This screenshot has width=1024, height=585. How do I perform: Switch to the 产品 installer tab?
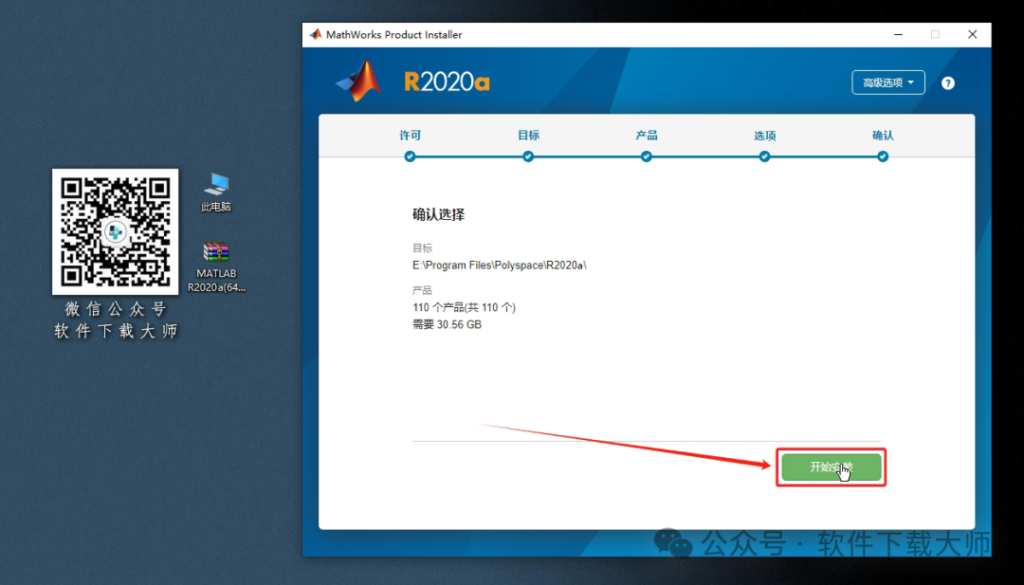tap(646, 135)
